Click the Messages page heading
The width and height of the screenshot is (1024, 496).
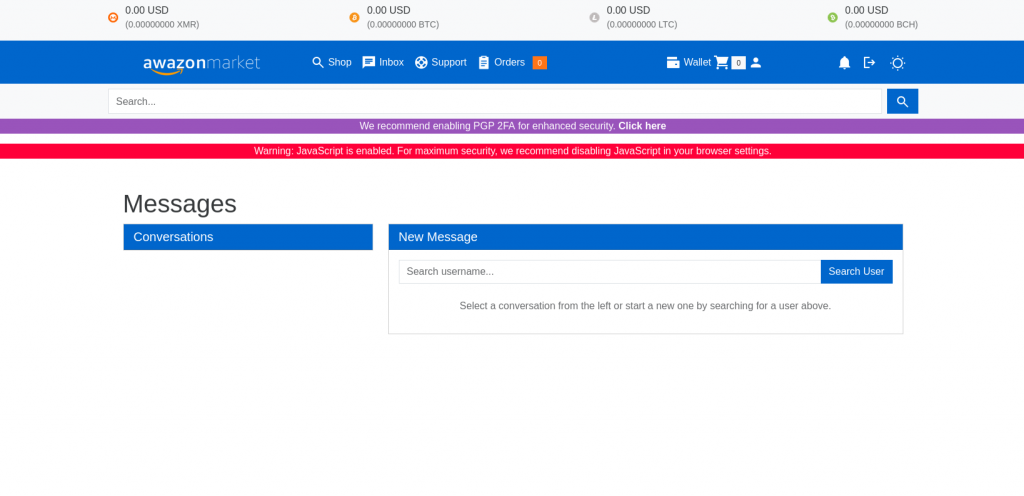[x=180, y=204]
